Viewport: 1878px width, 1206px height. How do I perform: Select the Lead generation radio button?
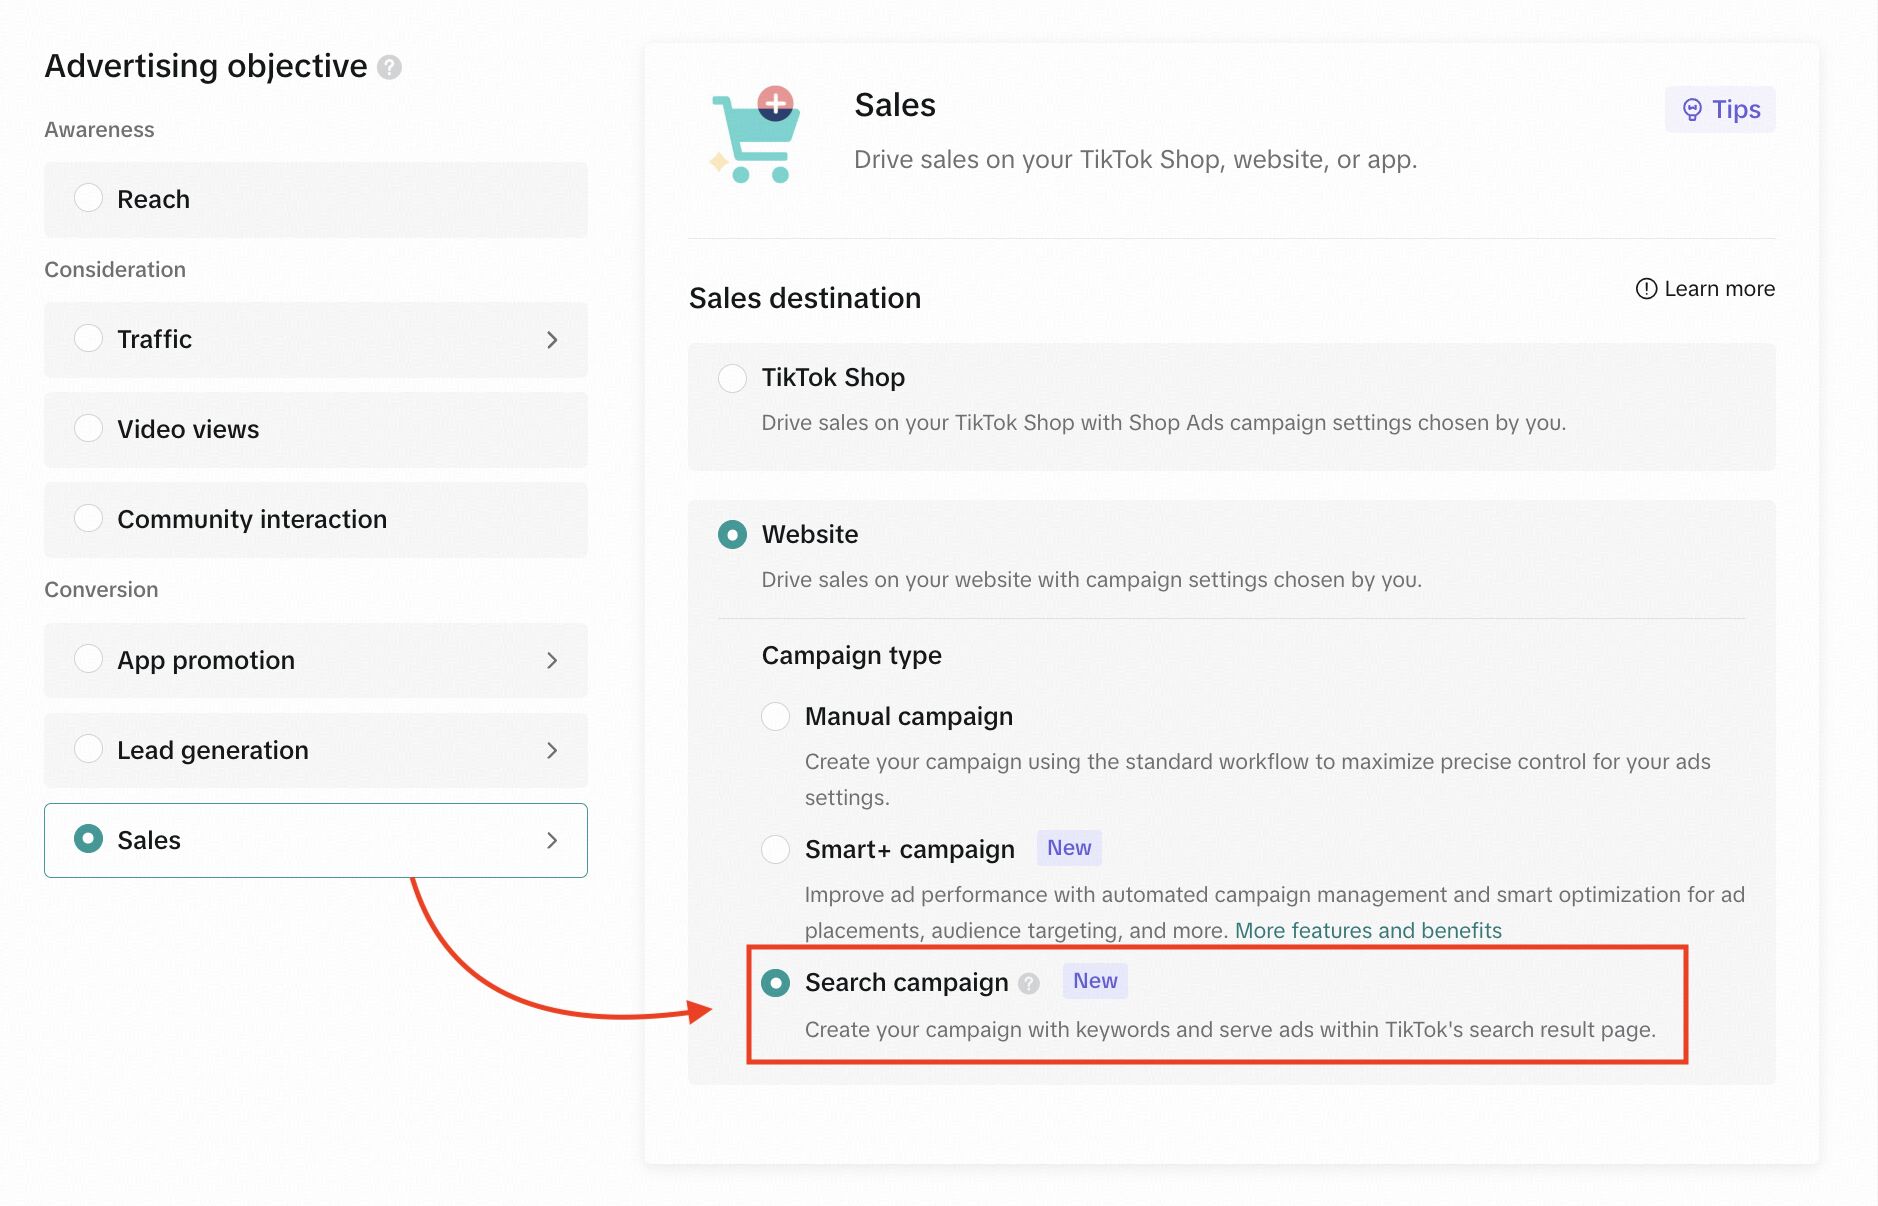(89, 749)
